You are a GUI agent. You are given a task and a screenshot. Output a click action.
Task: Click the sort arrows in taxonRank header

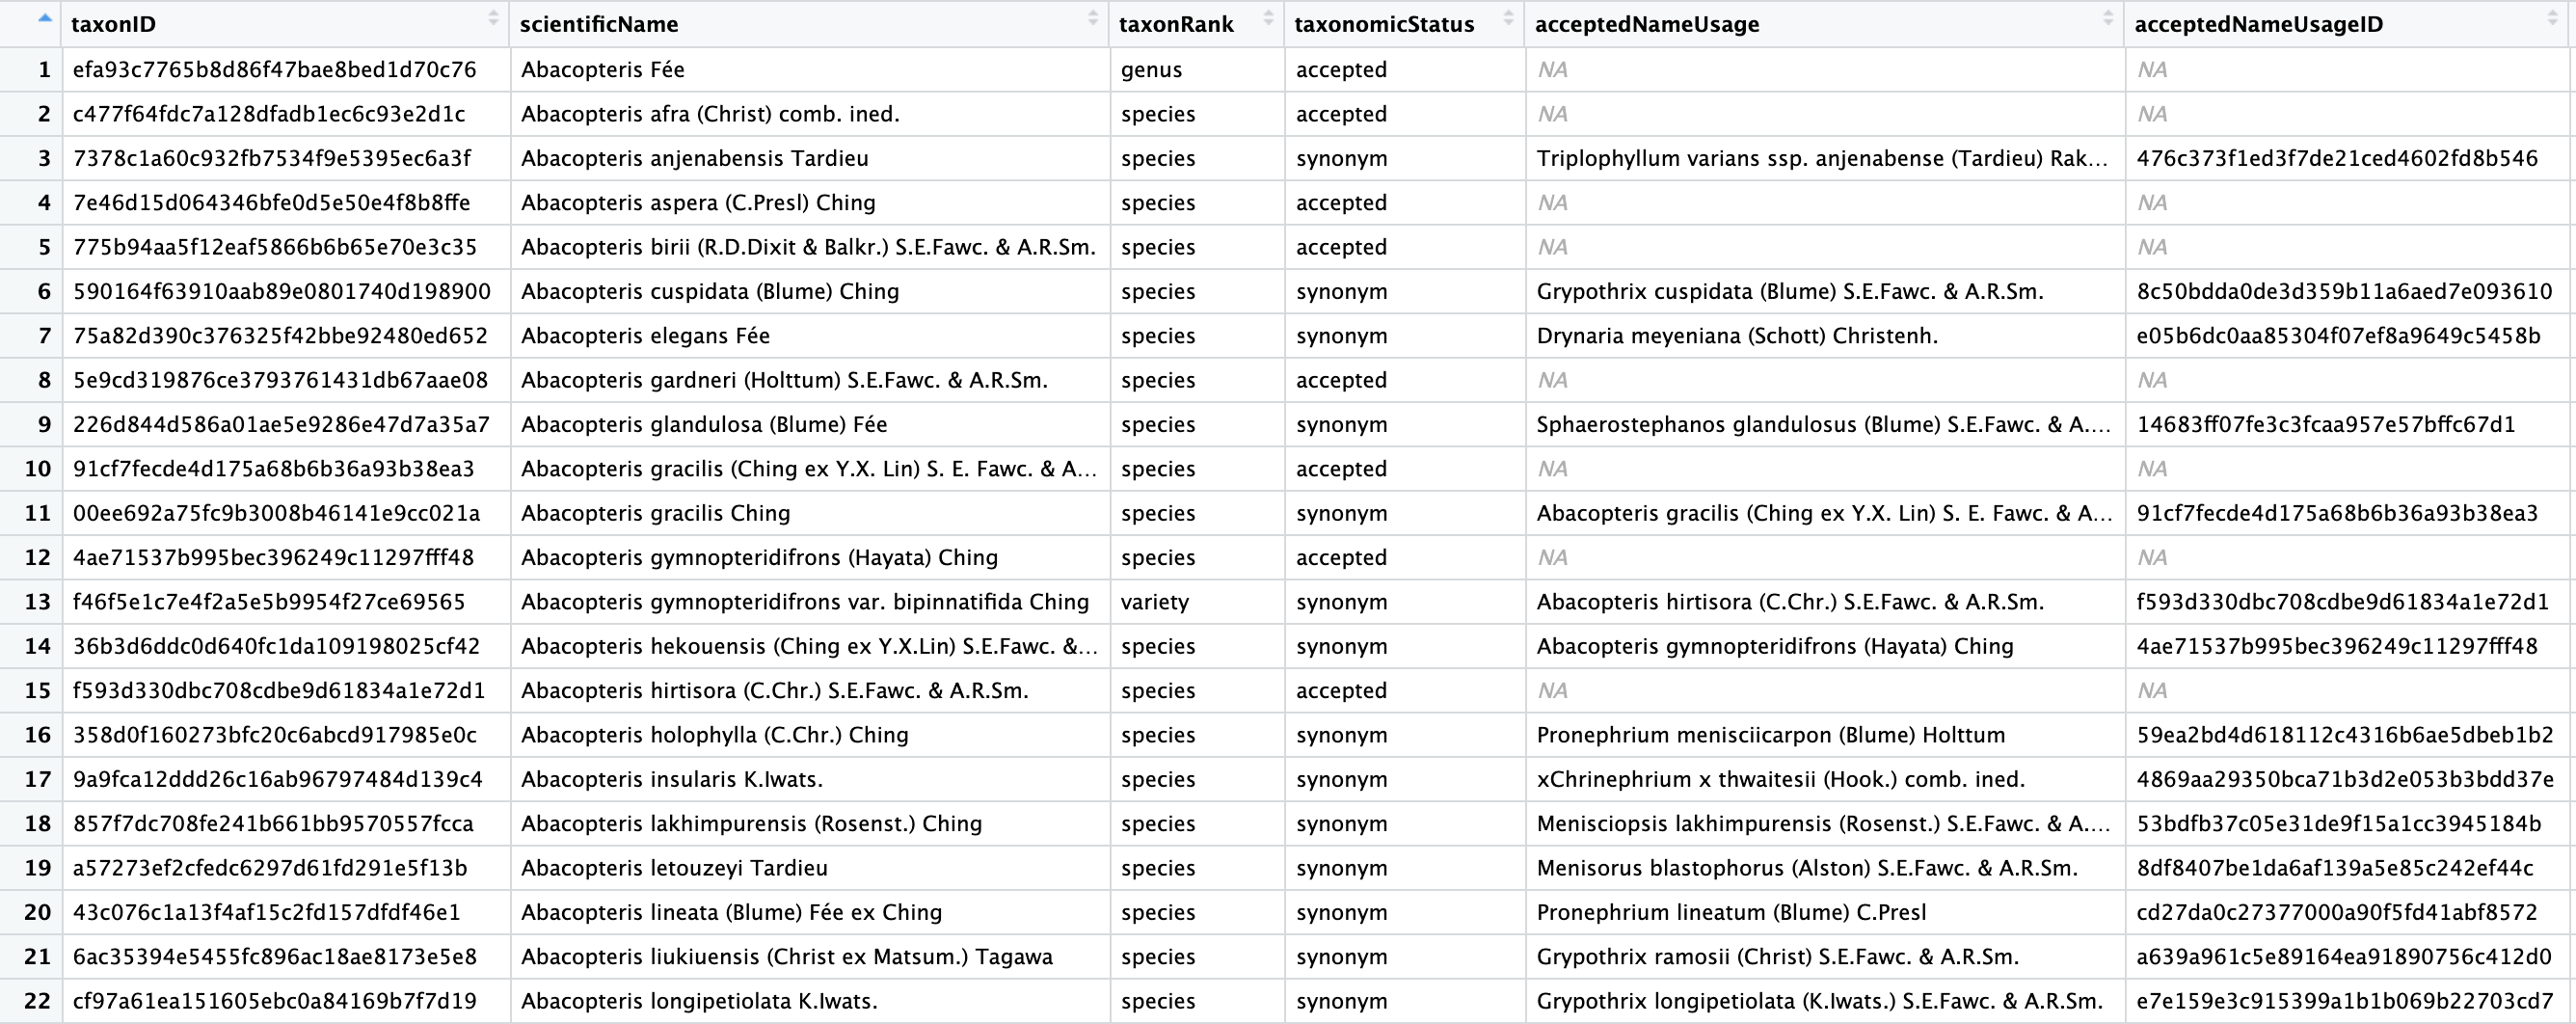[x=1268, y=19]
